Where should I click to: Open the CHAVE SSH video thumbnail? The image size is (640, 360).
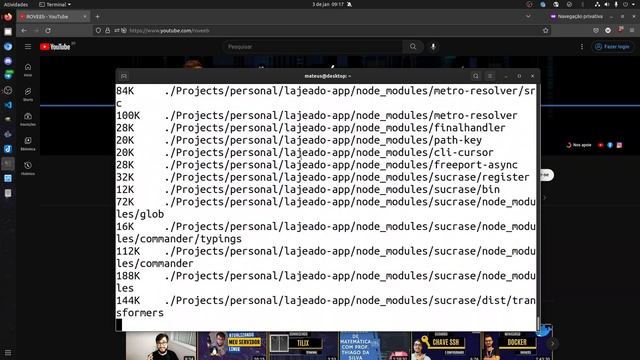point(445,346)
